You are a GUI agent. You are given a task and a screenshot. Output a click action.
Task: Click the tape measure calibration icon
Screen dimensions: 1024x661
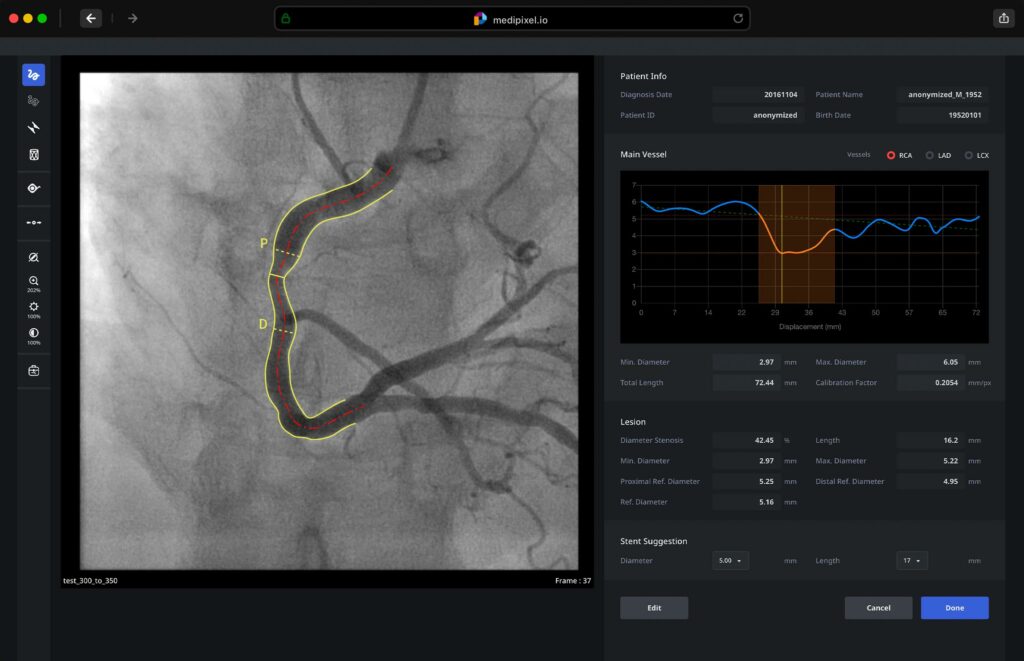(x=33, y=188)
